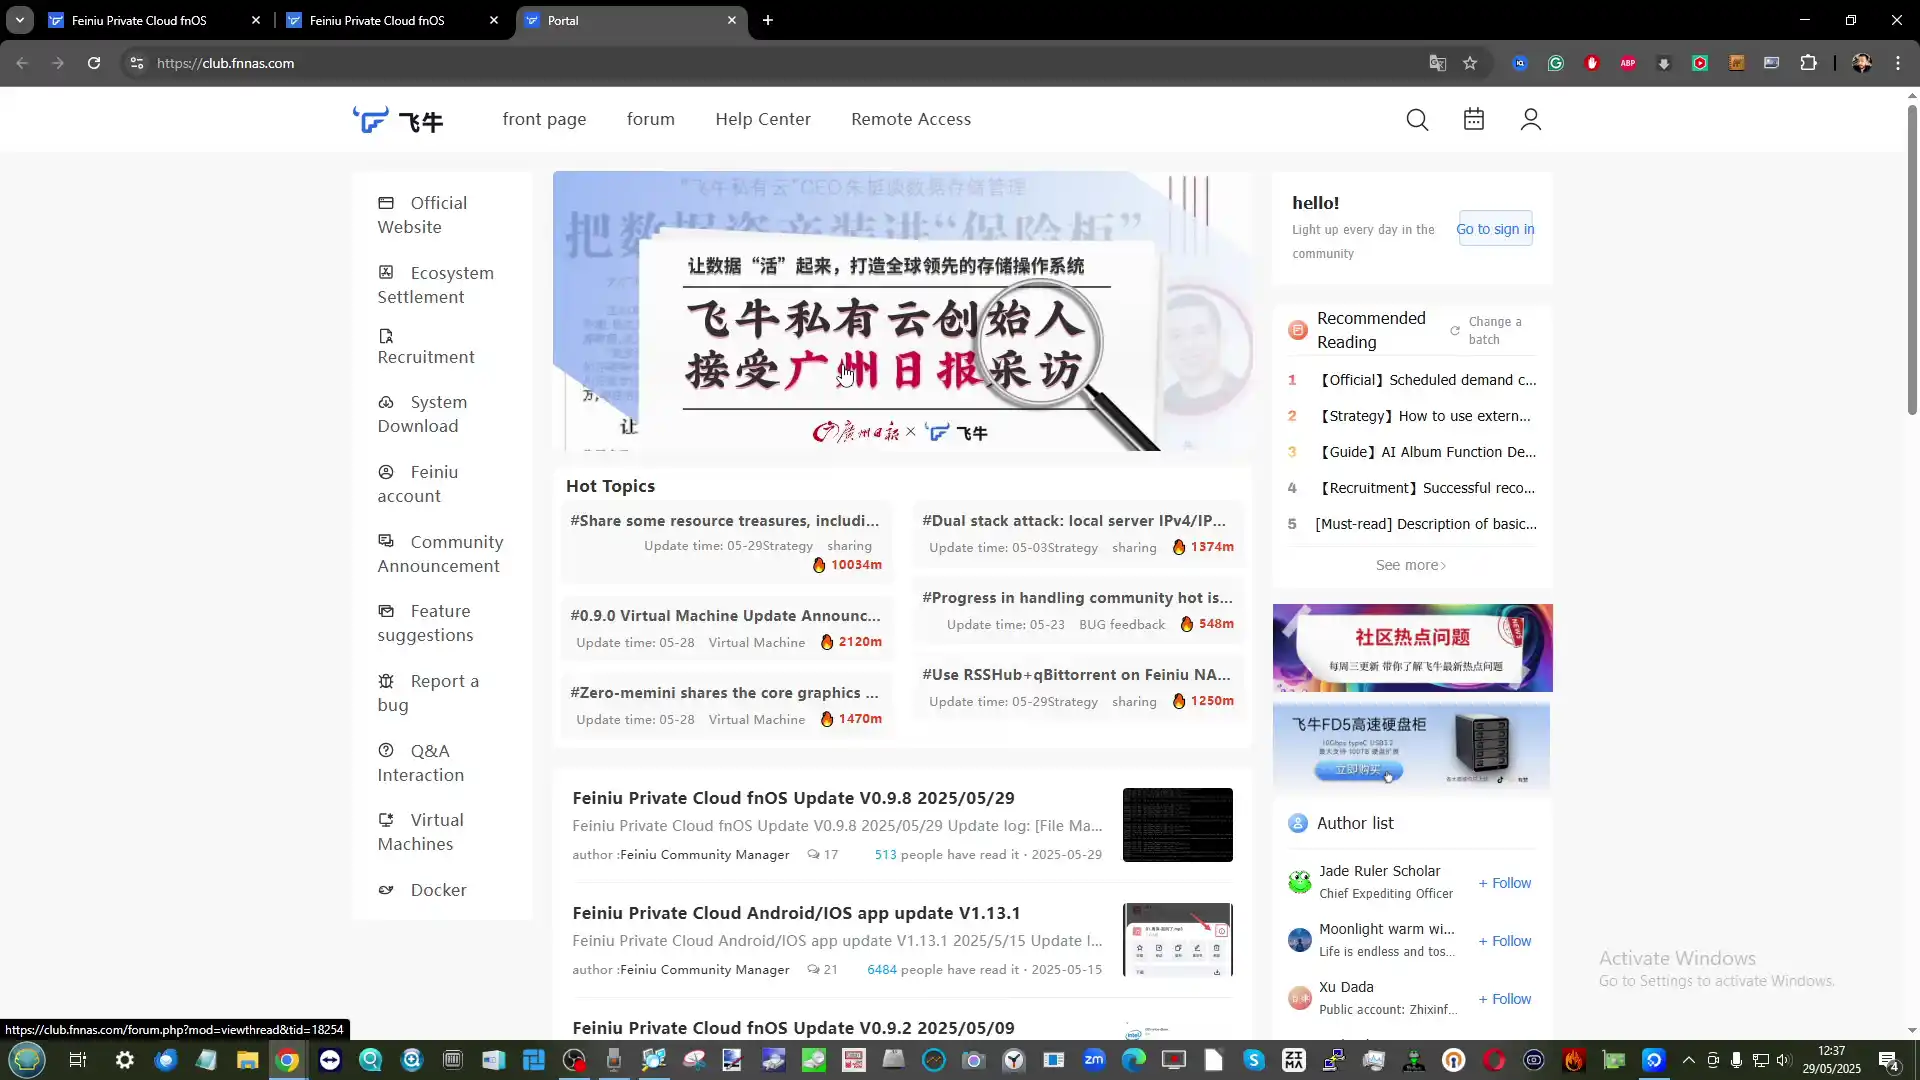Screen dimensions: 1920x1080
Task: Click See more under Recommended Reading
Action: 1411,565
